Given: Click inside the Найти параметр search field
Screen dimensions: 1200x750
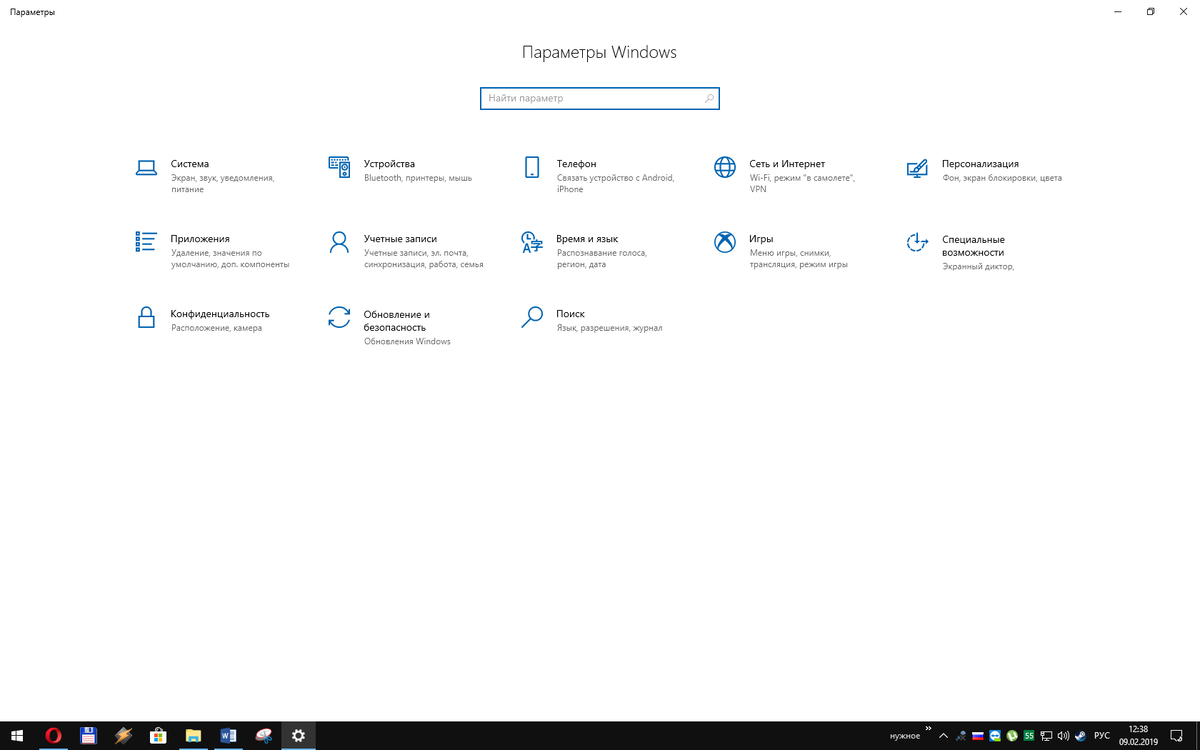Looking at the screenshot, I should click(x=600, y=98).
